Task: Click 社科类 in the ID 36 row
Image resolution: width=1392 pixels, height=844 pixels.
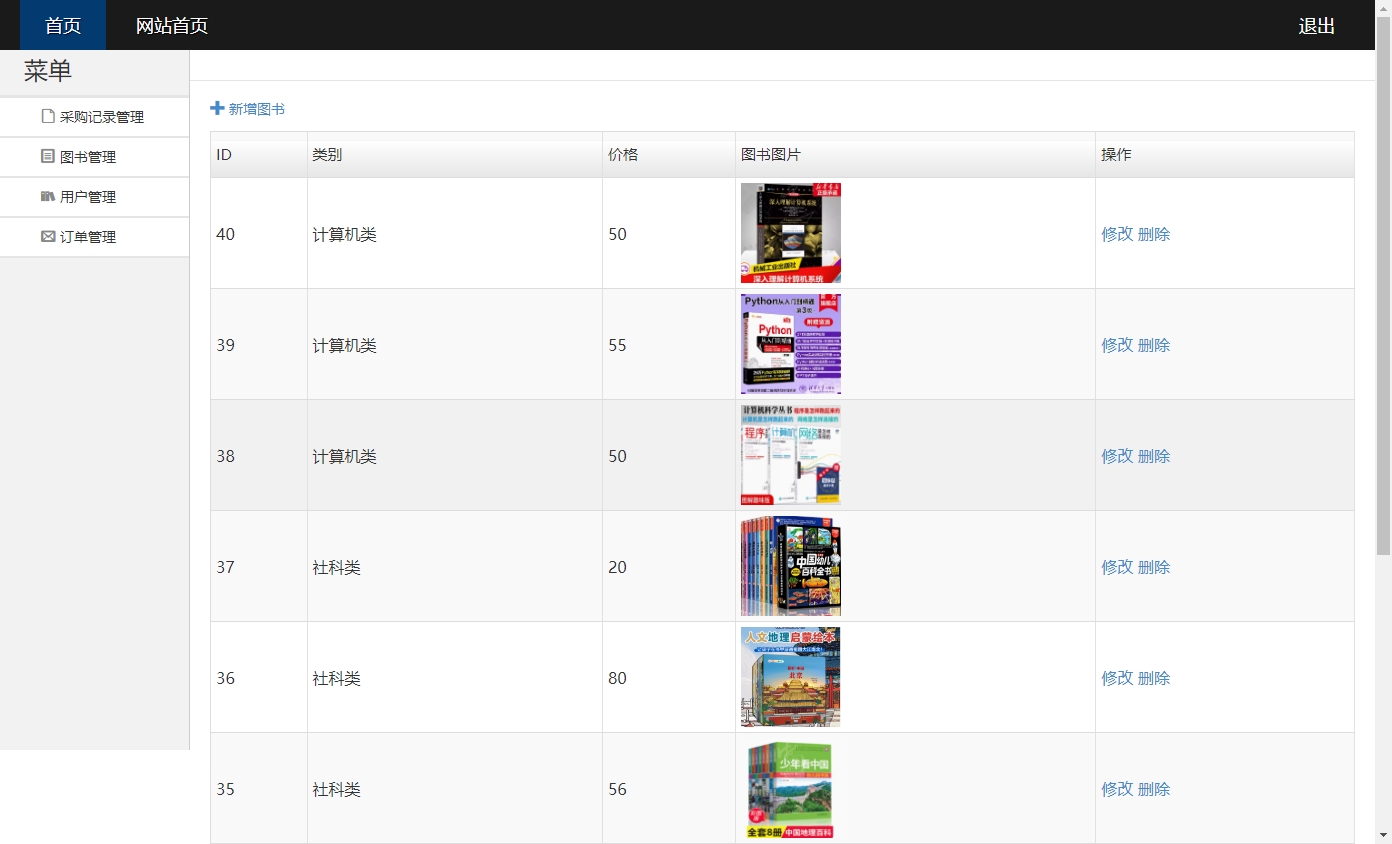Action: click(x=337, y=678)
